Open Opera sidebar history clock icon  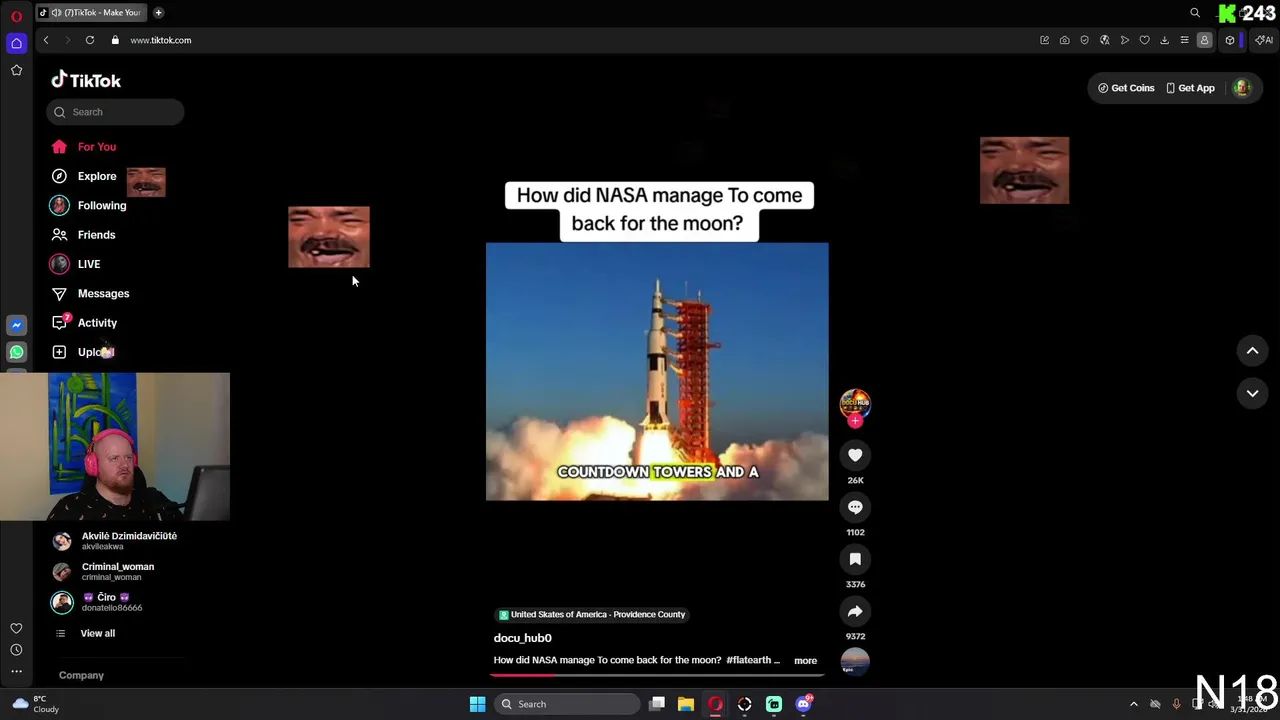(16, 650)
